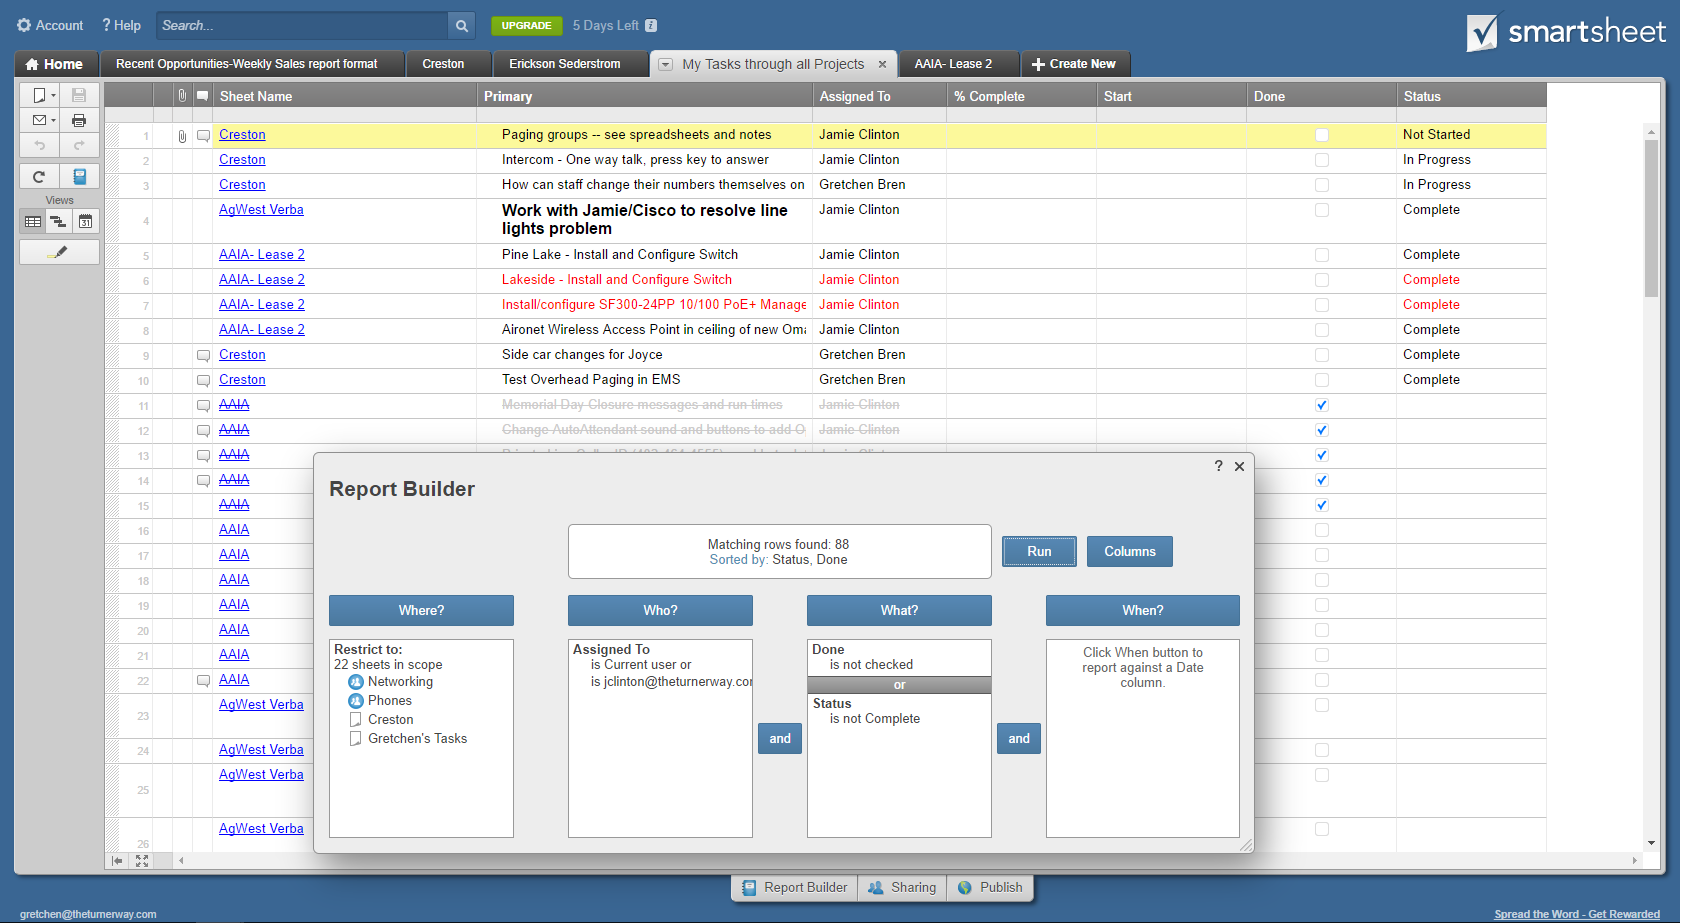This screenshot has width=1681, height=923.
Task: Expand new sheet dropdown arrow
Action: (x=53, y=96)
